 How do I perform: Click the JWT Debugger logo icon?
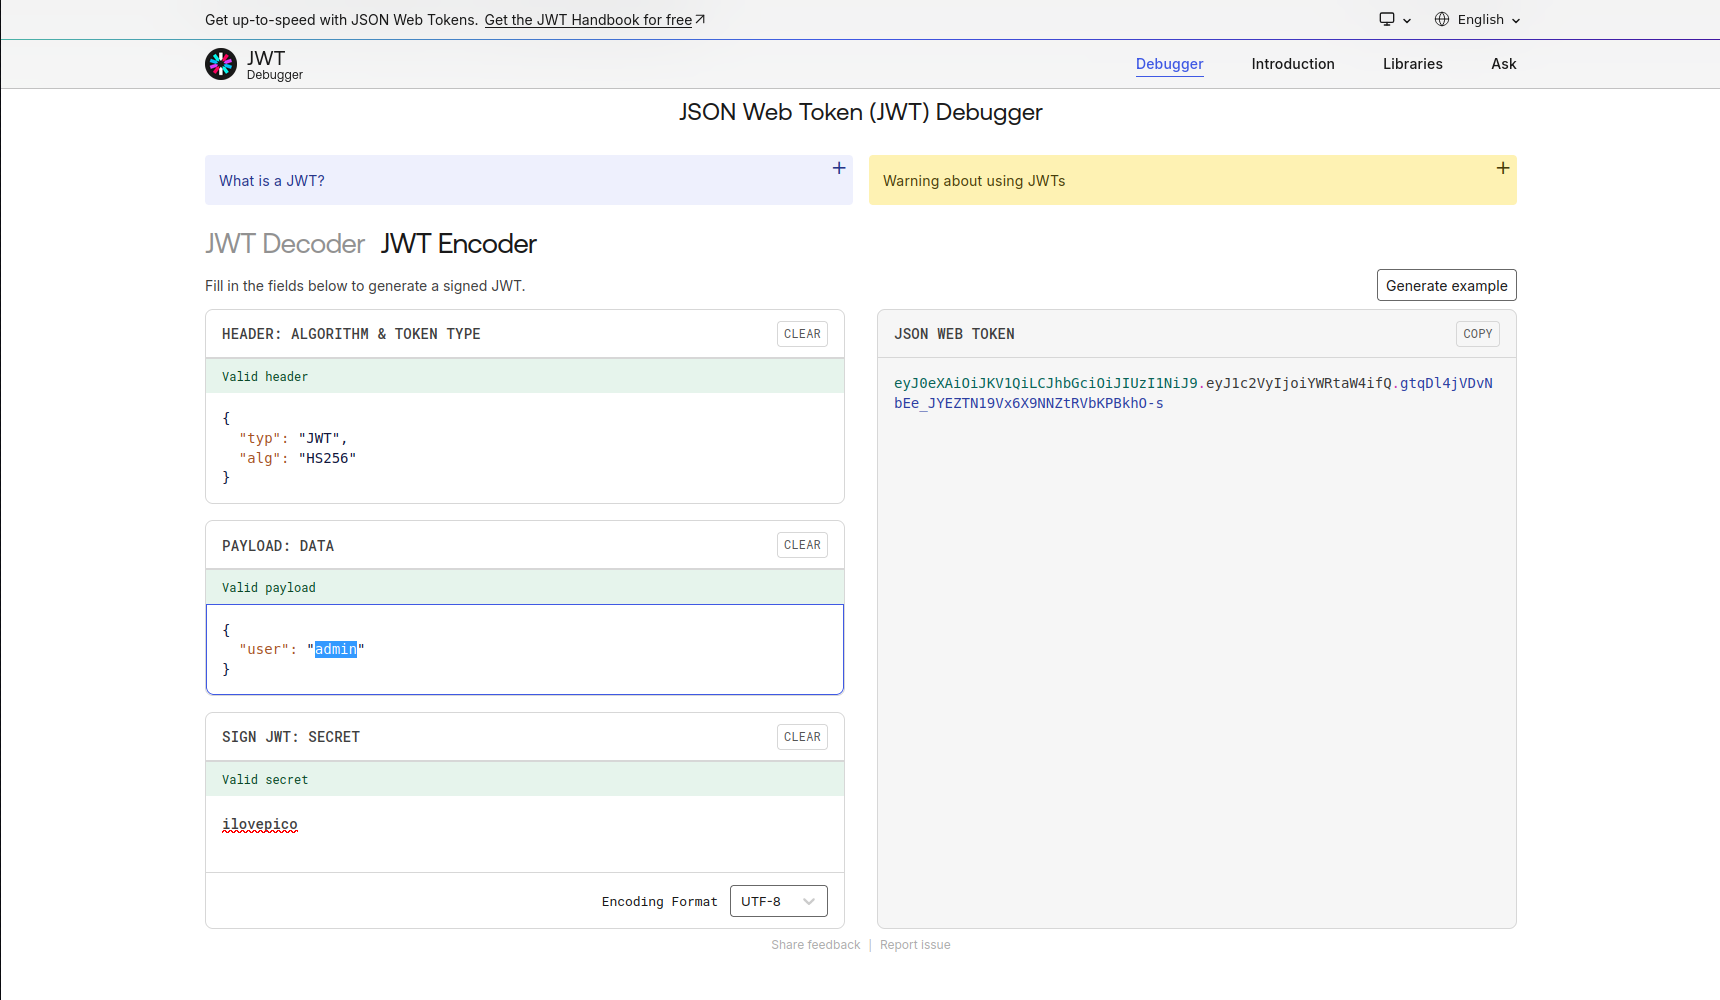click(x=221, y=64)
